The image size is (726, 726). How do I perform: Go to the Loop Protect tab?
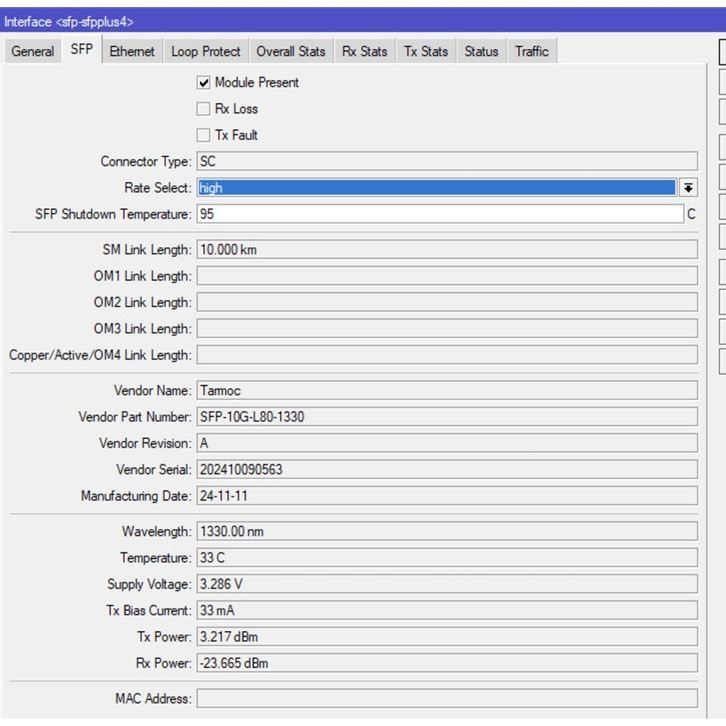pos(206,52)
